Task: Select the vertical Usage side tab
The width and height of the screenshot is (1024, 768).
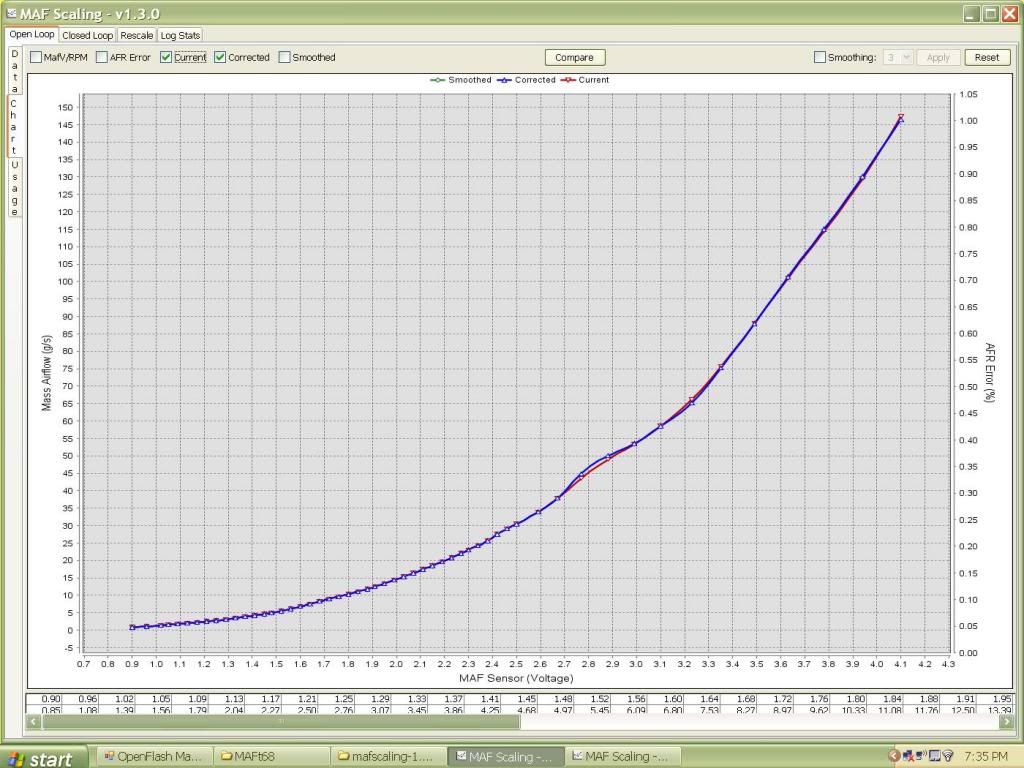Action: (14, 188)
